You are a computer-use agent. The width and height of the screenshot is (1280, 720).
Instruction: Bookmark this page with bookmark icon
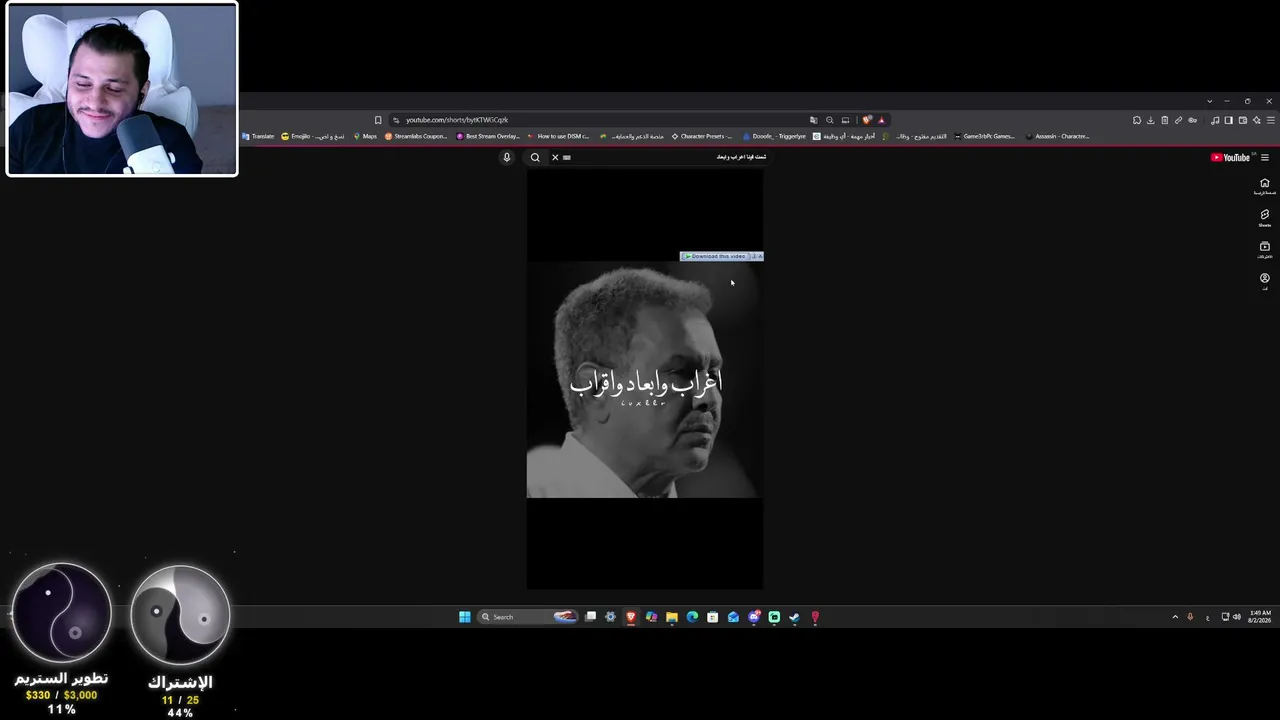(378, 120)
